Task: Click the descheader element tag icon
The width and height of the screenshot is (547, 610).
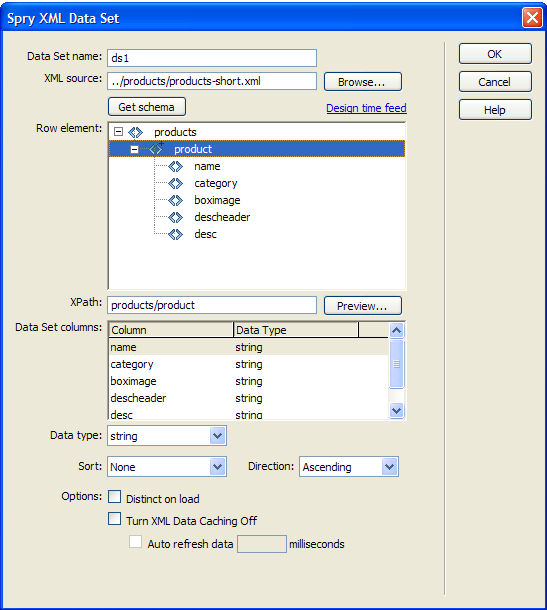Action: pyautogui.click(x=175, y=217)
